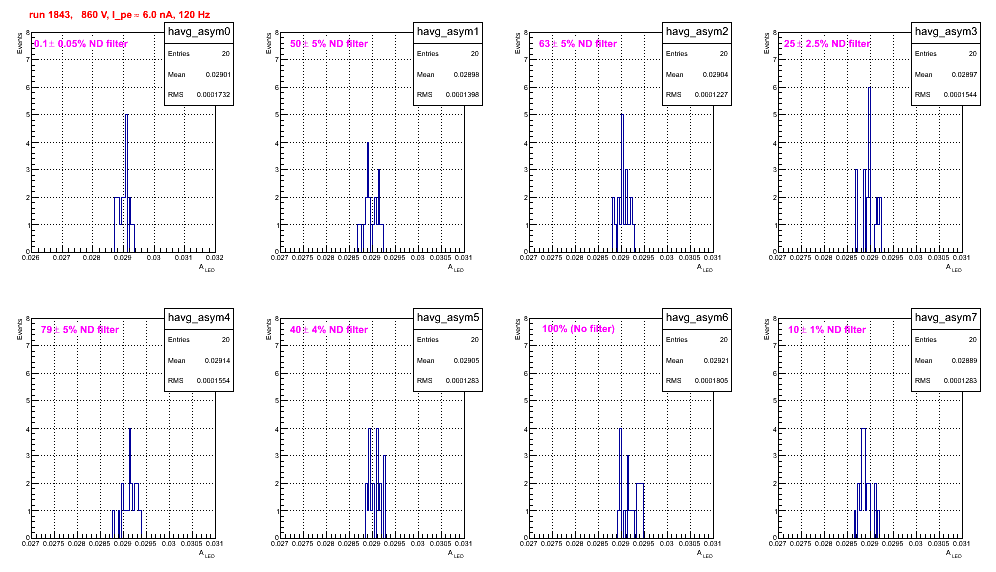This screenshot has height=572, width=996.
Task: Select the havg_asym0 stats box title
Action: 199,32
